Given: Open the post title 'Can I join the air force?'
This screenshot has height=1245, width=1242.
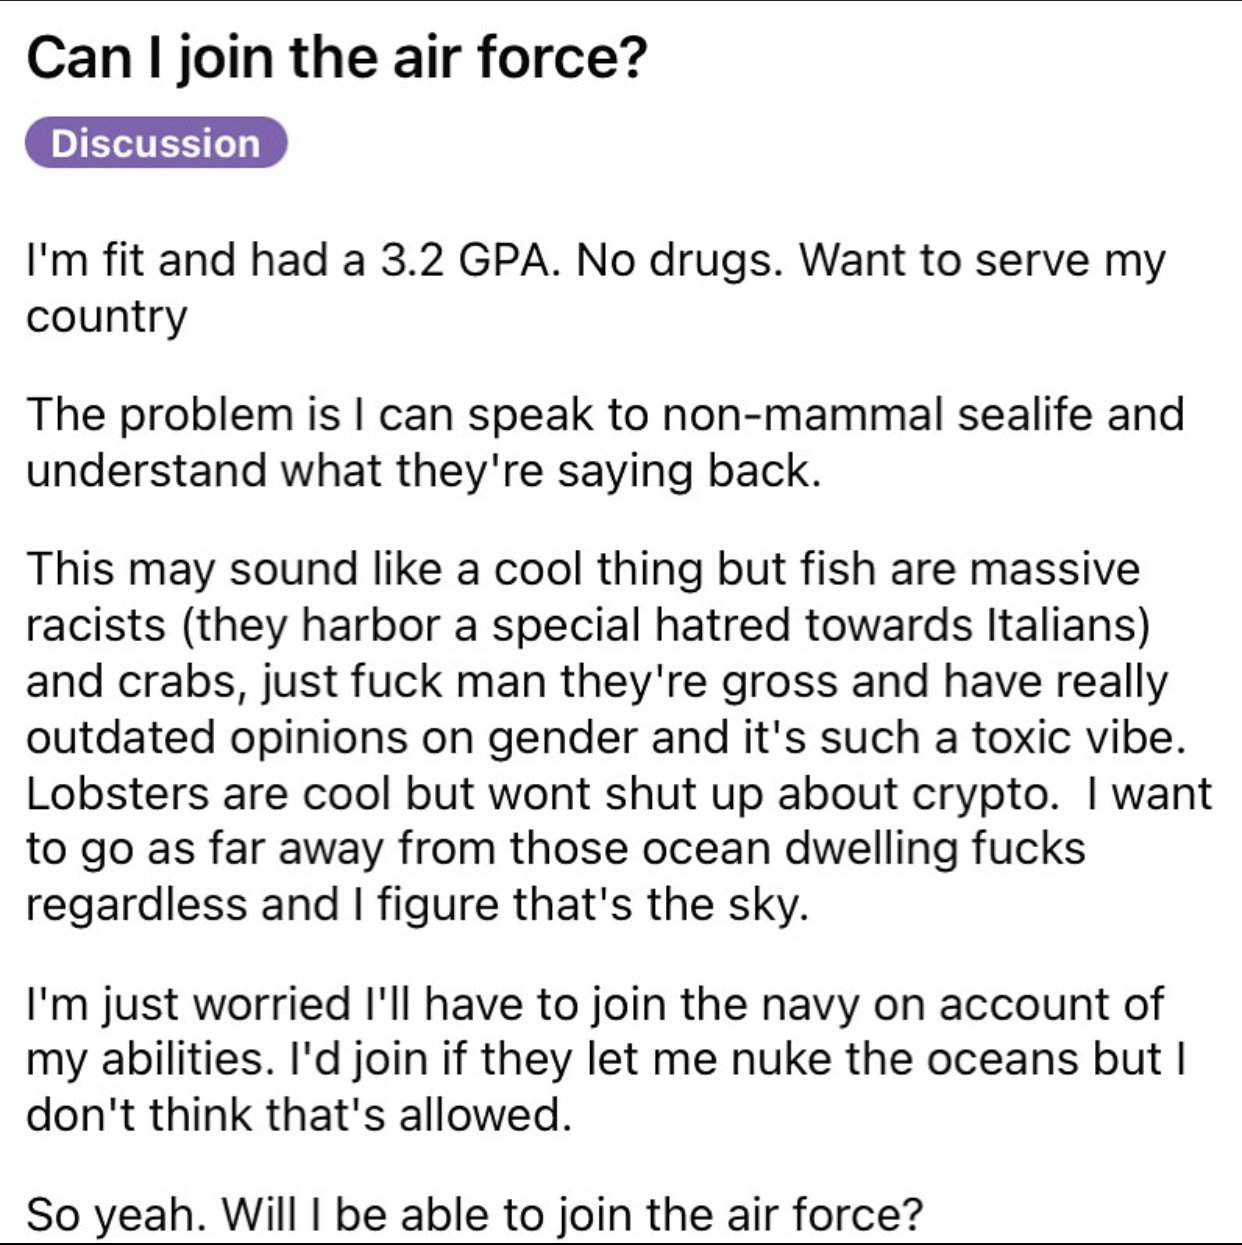Looking at the screenshot, I should [x=337, y=57].
